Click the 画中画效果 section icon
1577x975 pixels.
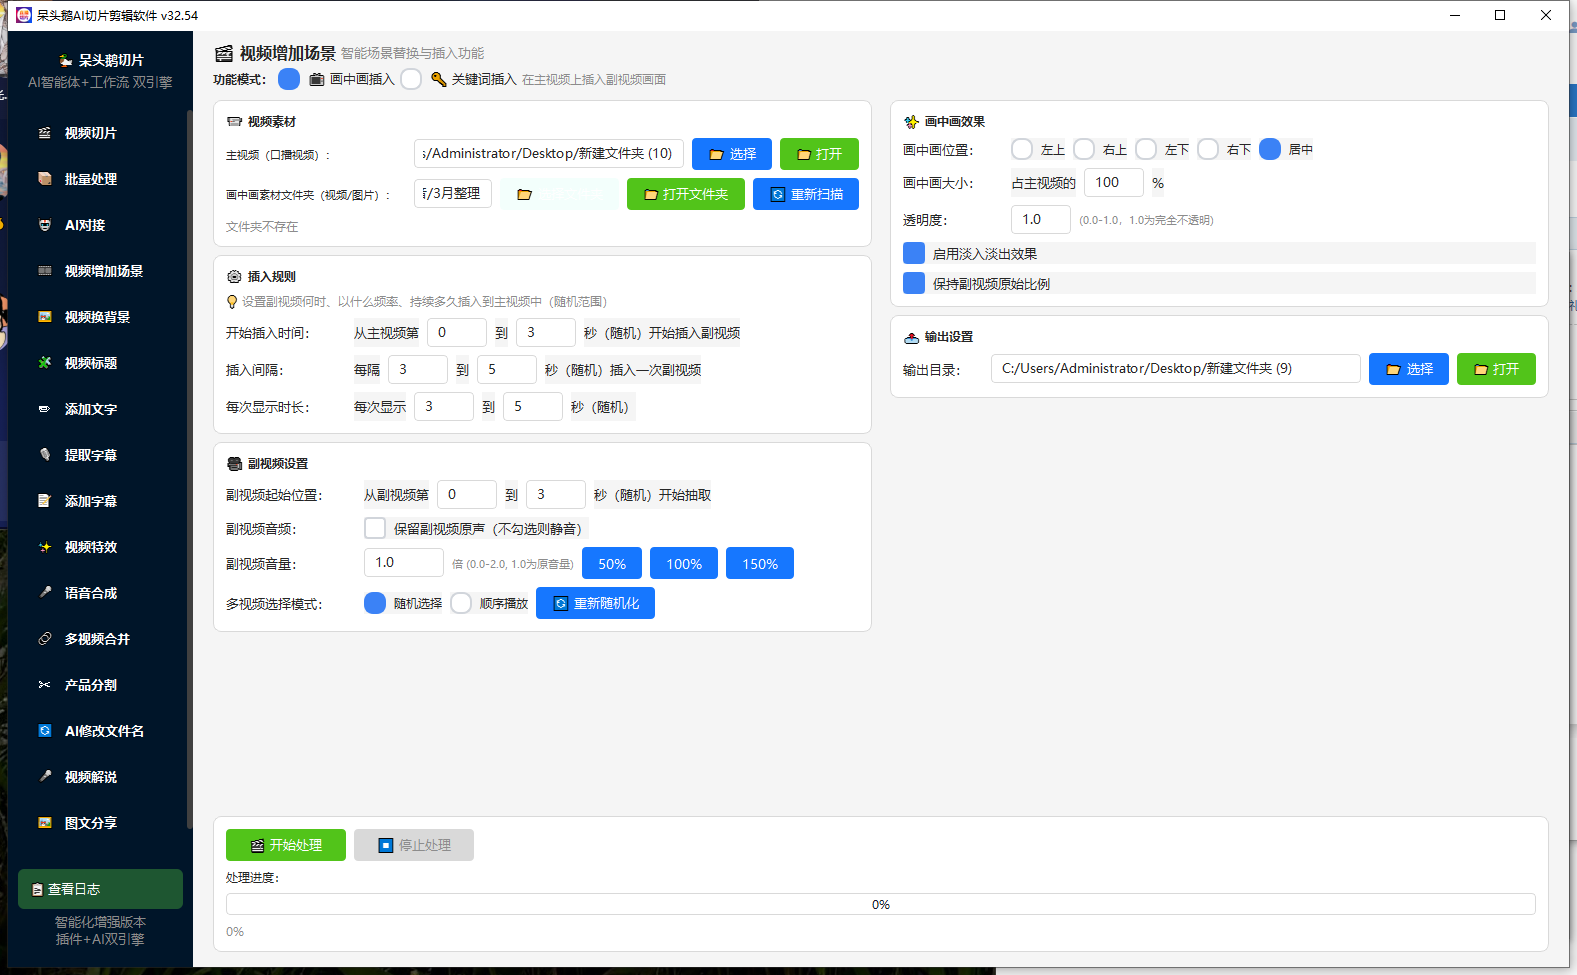tap(911, 122)
